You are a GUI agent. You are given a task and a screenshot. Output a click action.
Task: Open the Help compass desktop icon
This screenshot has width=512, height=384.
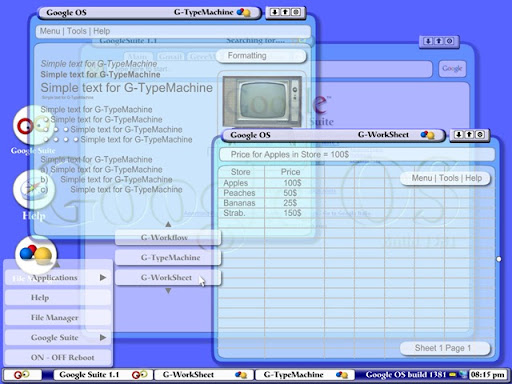click(x=33, y=189)
